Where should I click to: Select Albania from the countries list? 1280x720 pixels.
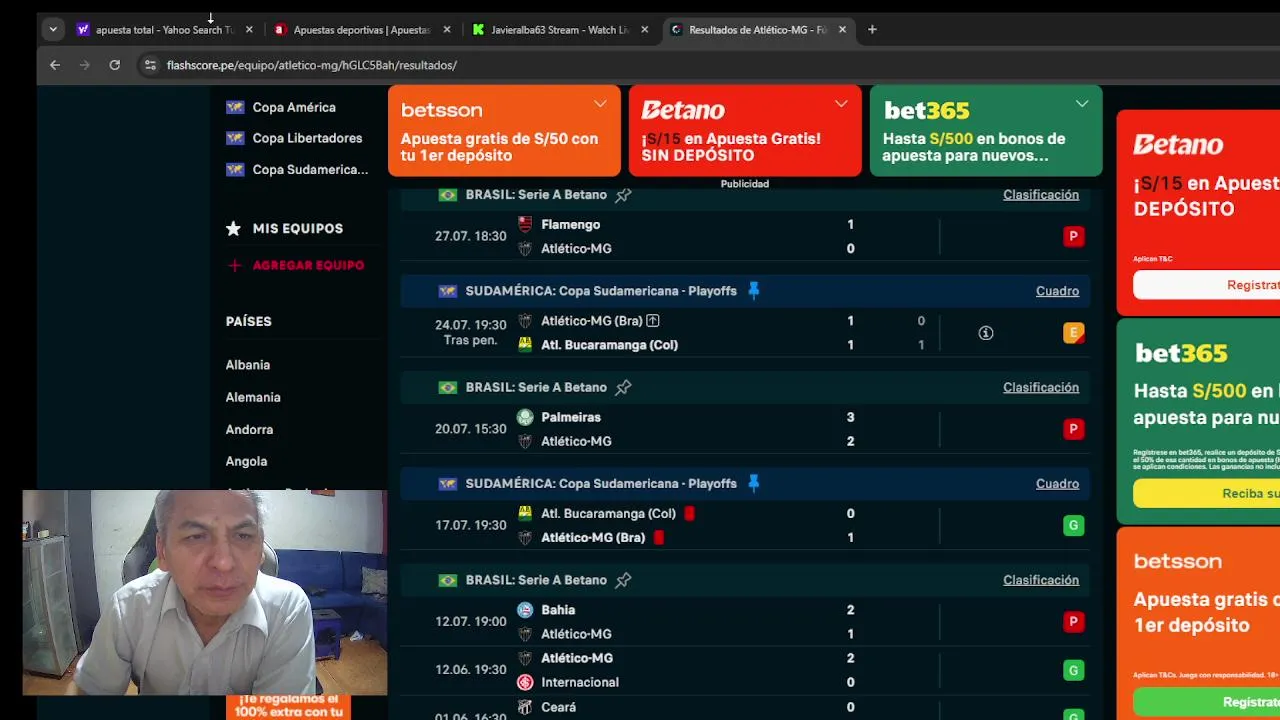click(248, 365)
